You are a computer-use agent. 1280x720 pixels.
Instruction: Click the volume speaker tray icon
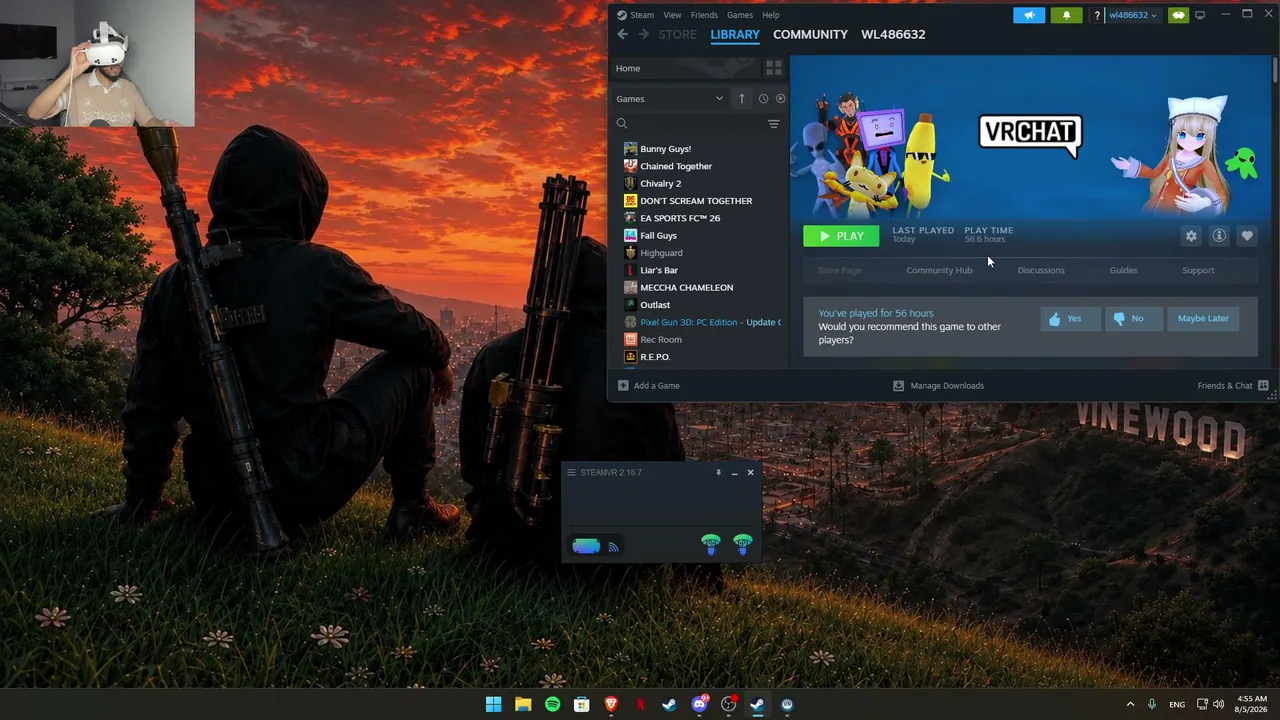click(1218, 705)
